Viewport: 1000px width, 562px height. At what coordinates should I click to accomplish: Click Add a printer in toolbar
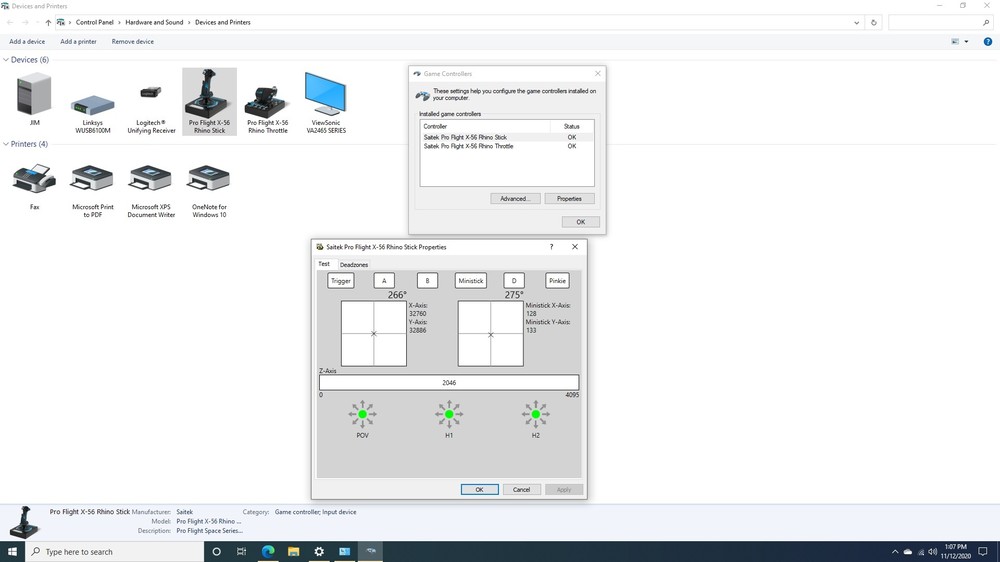point(78,41)
